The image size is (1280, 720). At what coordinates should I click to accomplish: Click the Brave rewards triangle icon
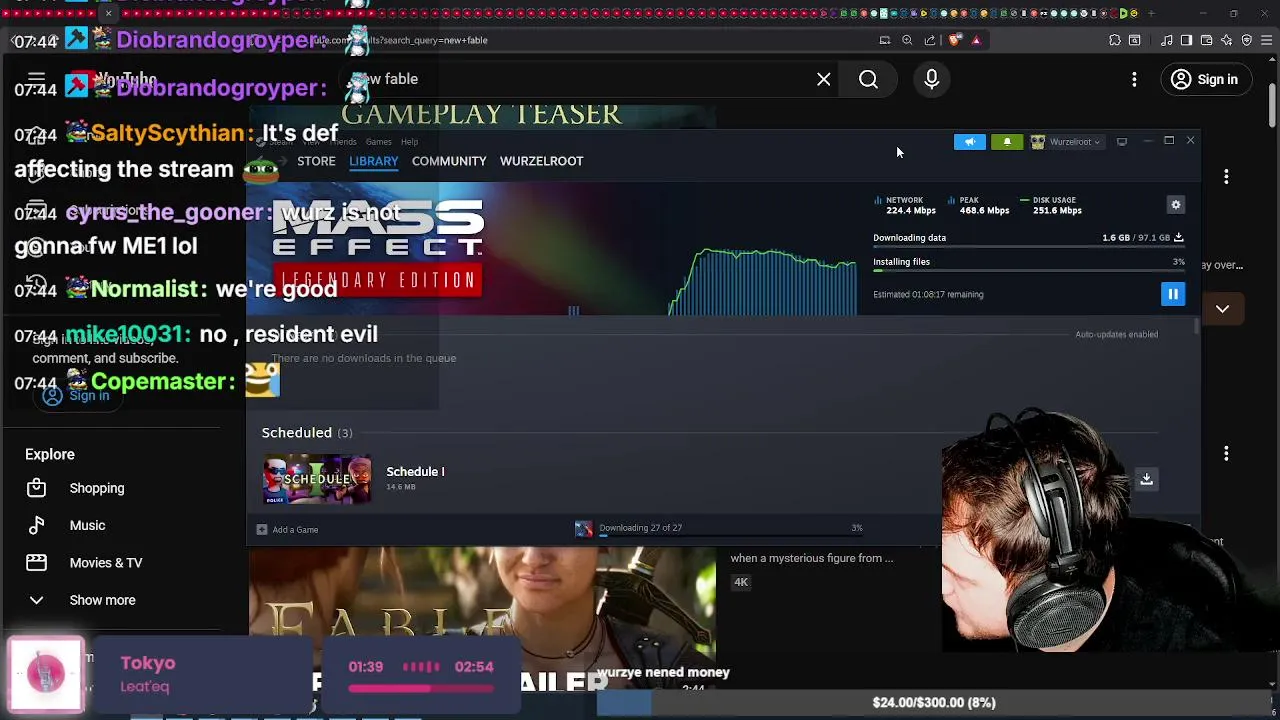(976, 40)
